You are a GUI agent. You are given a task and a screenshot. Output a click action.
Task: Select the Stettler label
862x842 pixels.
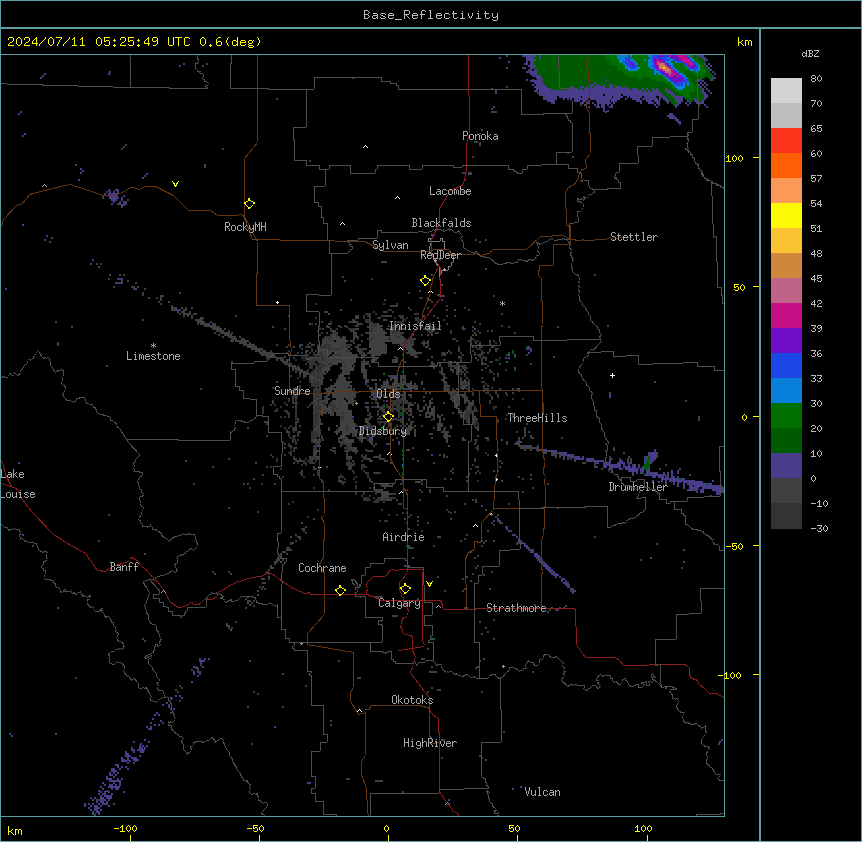pos(634,237)
